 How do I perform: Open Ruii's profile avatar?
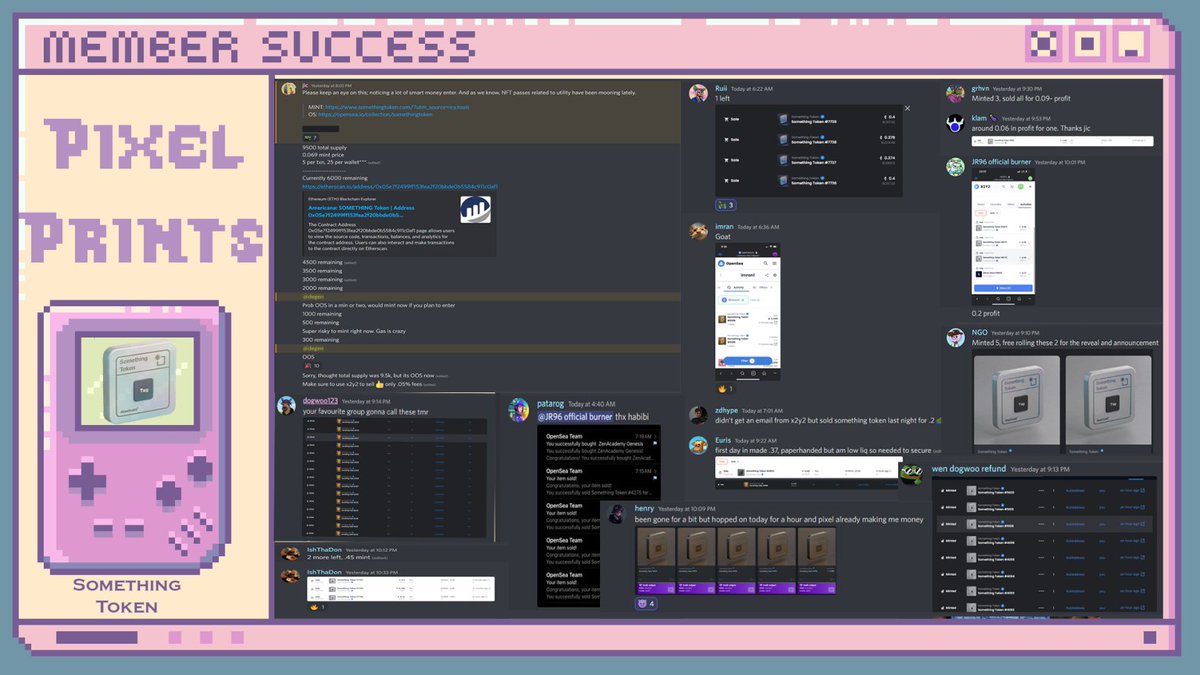[x=699, y=92]
